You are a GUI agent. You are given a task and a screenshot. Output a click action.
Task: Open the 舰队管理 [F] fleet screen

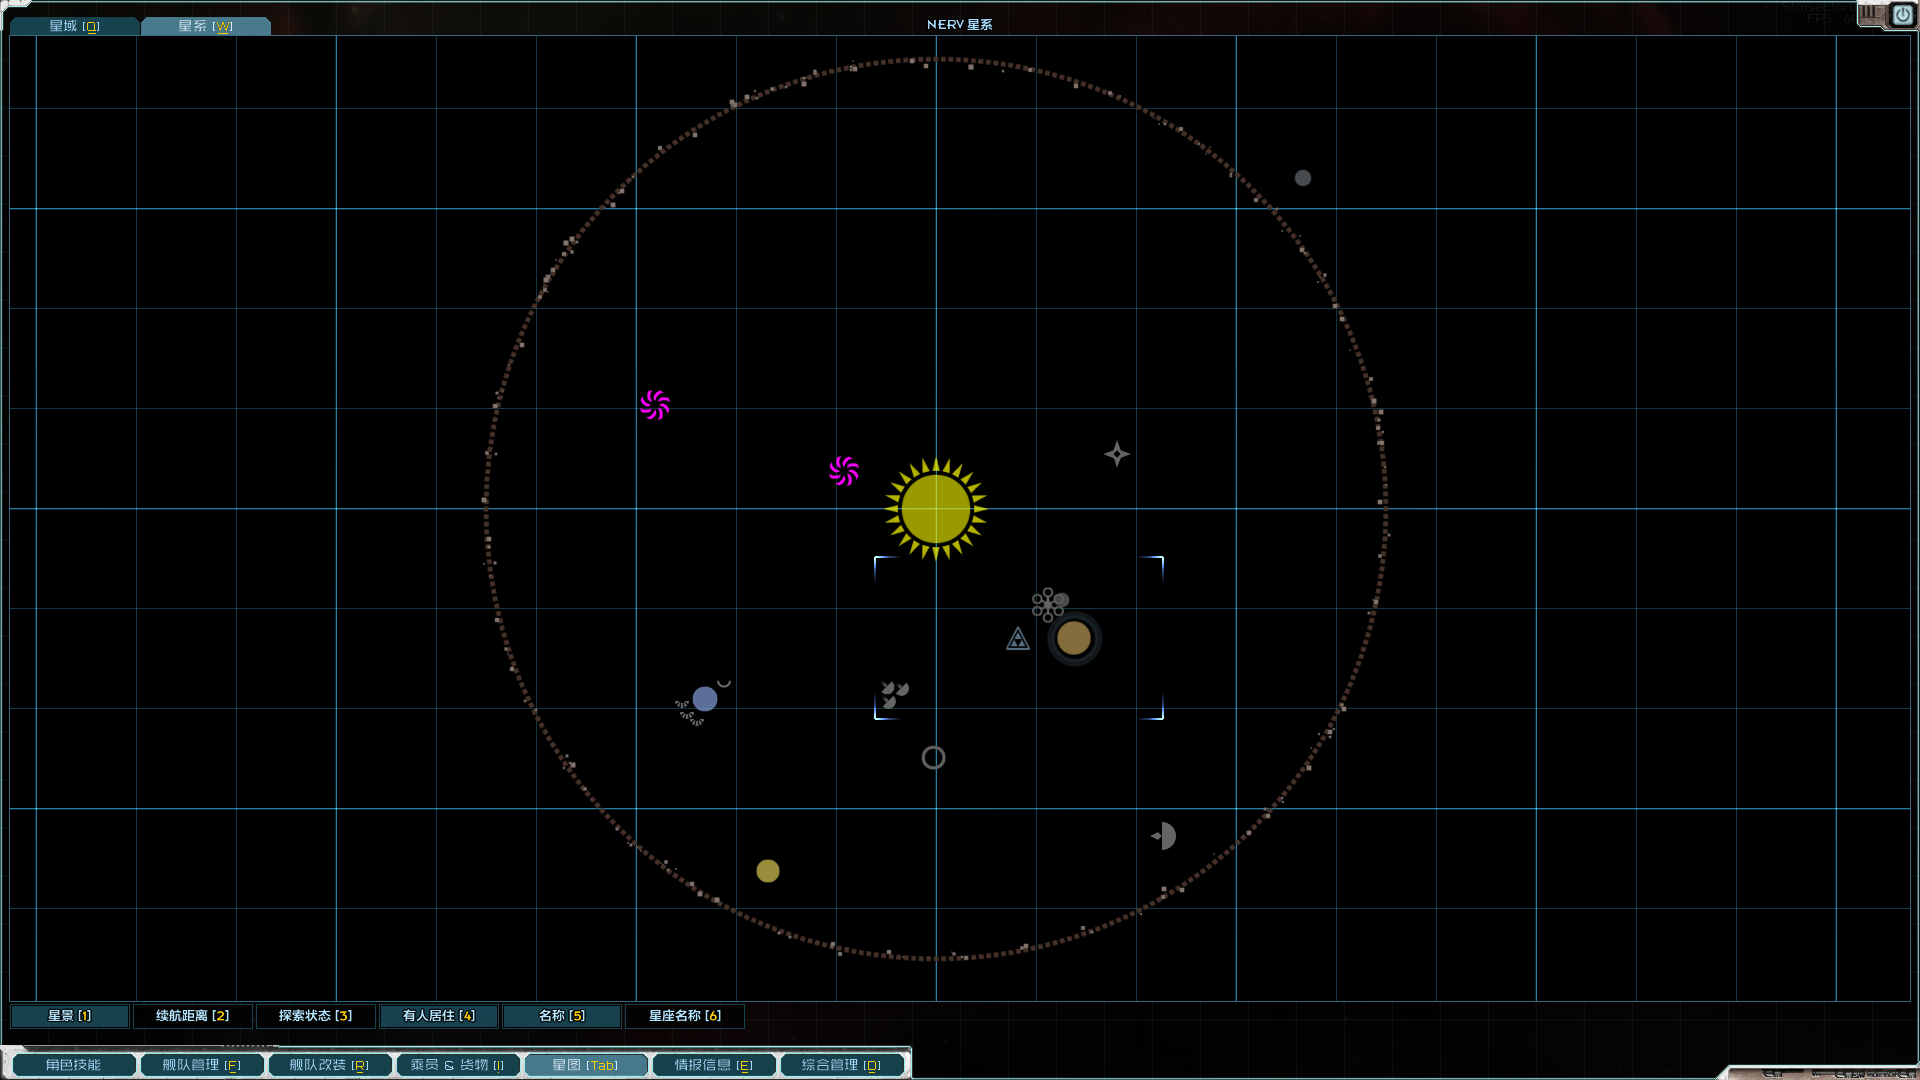click(x=201, y=1065)
